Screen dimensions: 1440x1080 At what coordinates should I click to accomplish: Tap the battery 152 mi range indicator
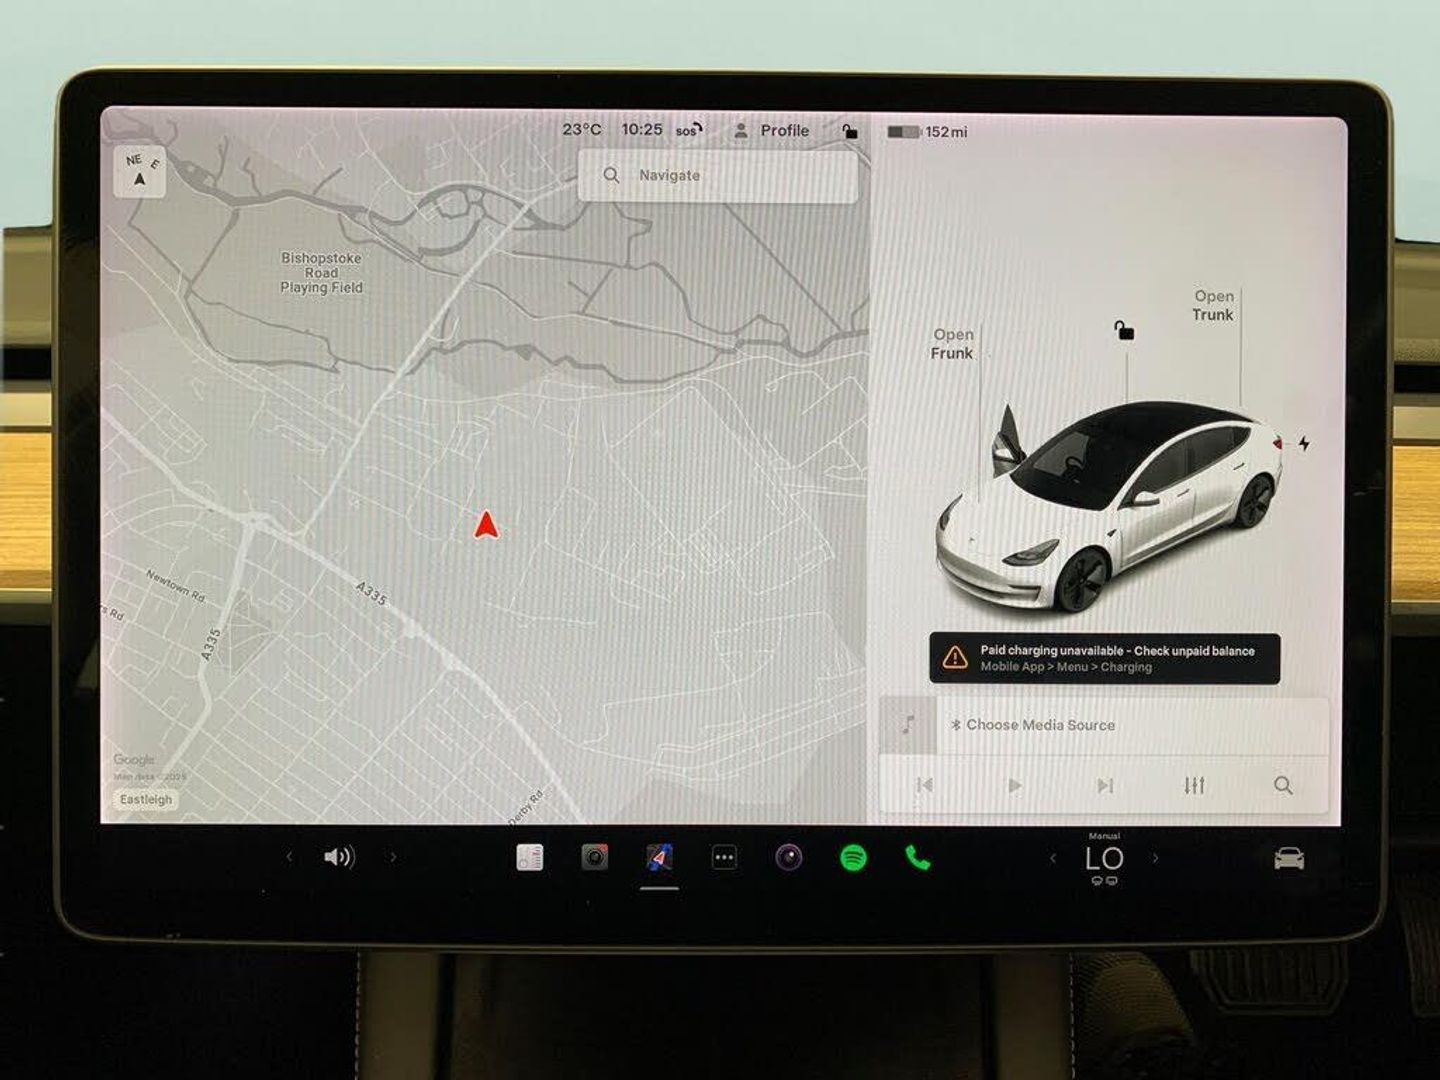coord(927,131)
